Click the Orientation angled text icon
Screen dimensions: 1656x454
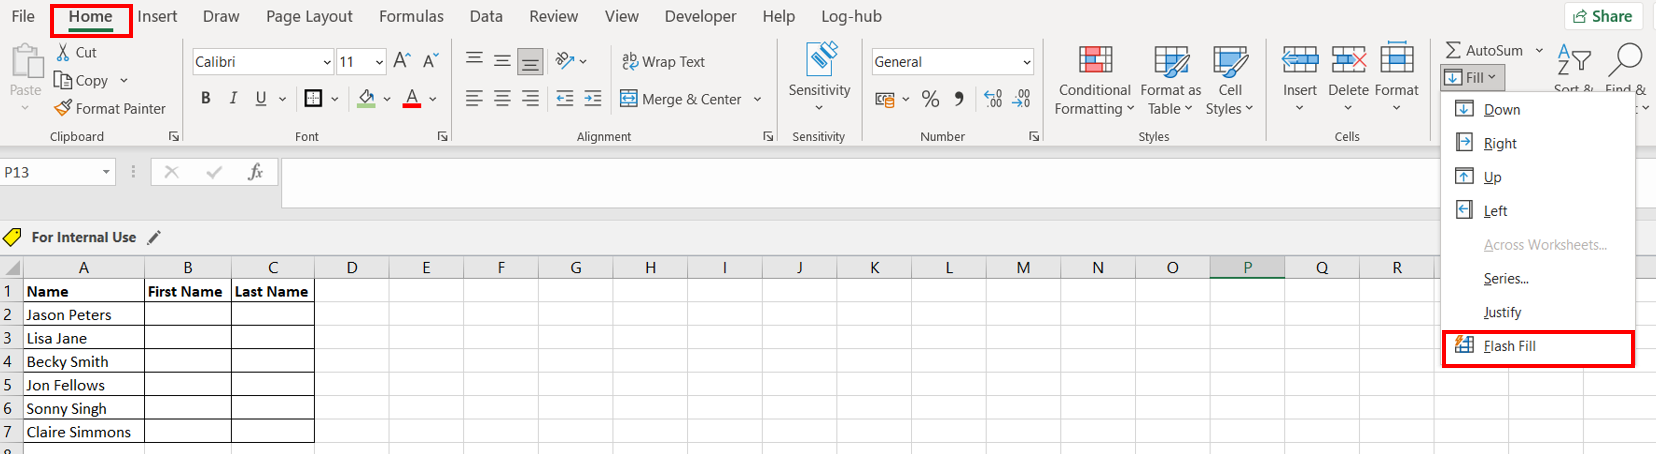(x=566, y=61)
